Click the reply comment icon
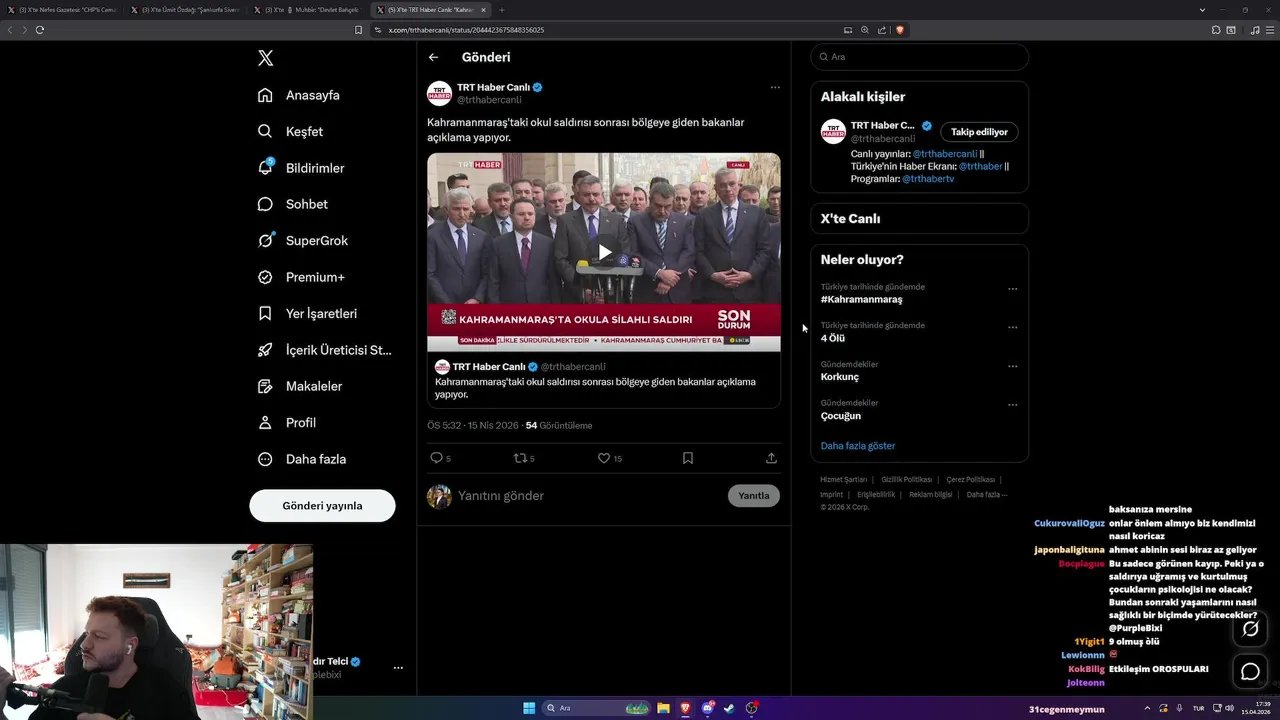The image size is (1280, 720). coord(436,458)
